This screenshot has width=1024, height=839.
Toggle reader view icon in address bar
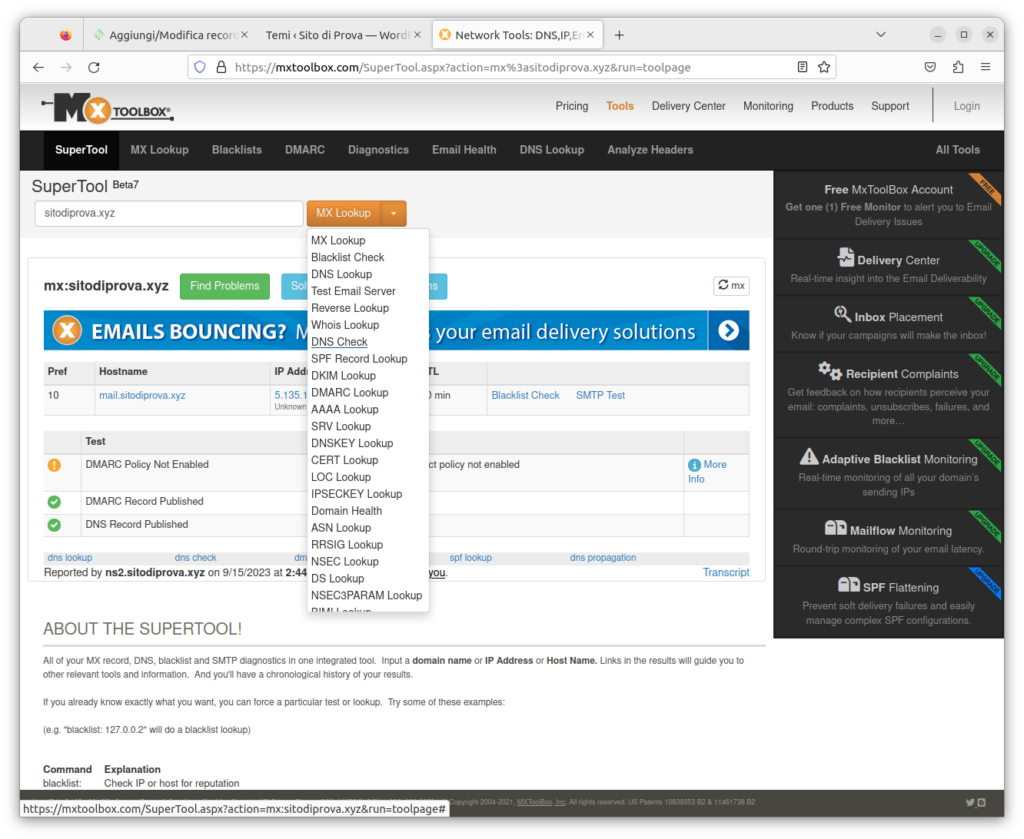(803, 67)
